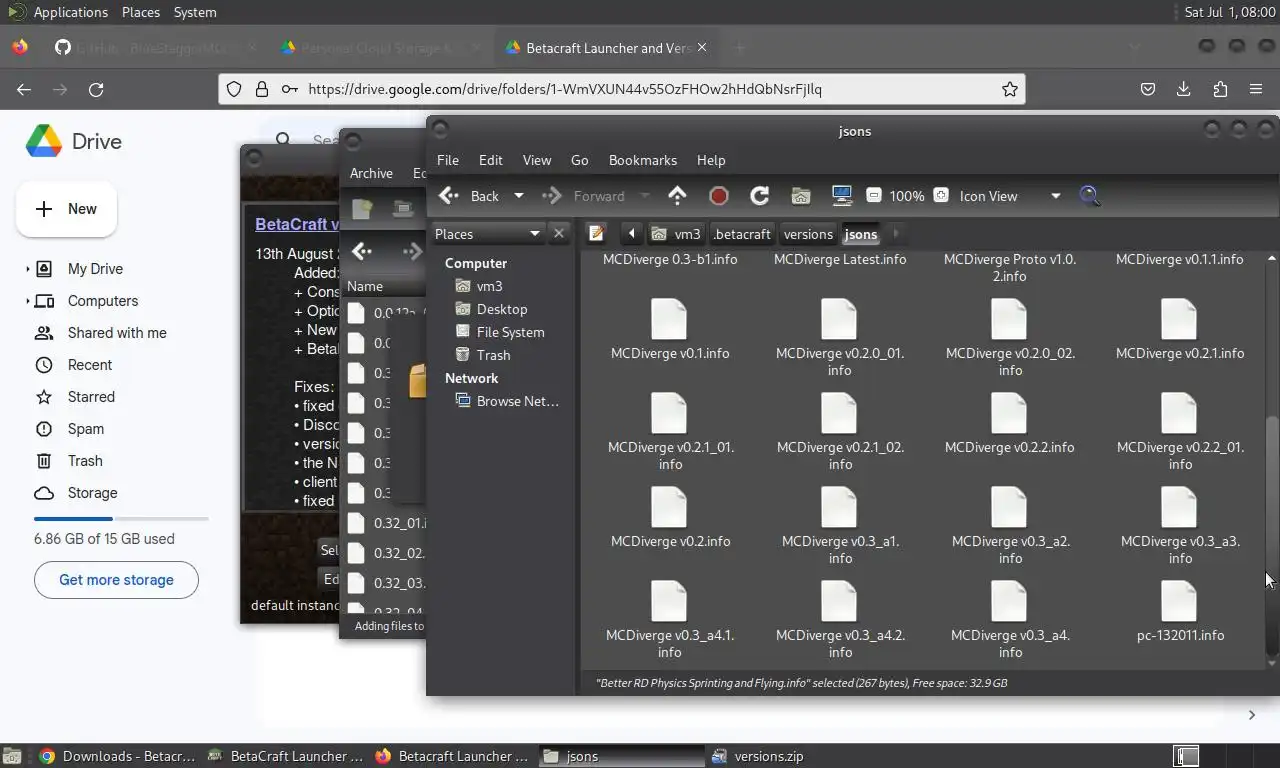Close the Places side pane

pos(559,234)
